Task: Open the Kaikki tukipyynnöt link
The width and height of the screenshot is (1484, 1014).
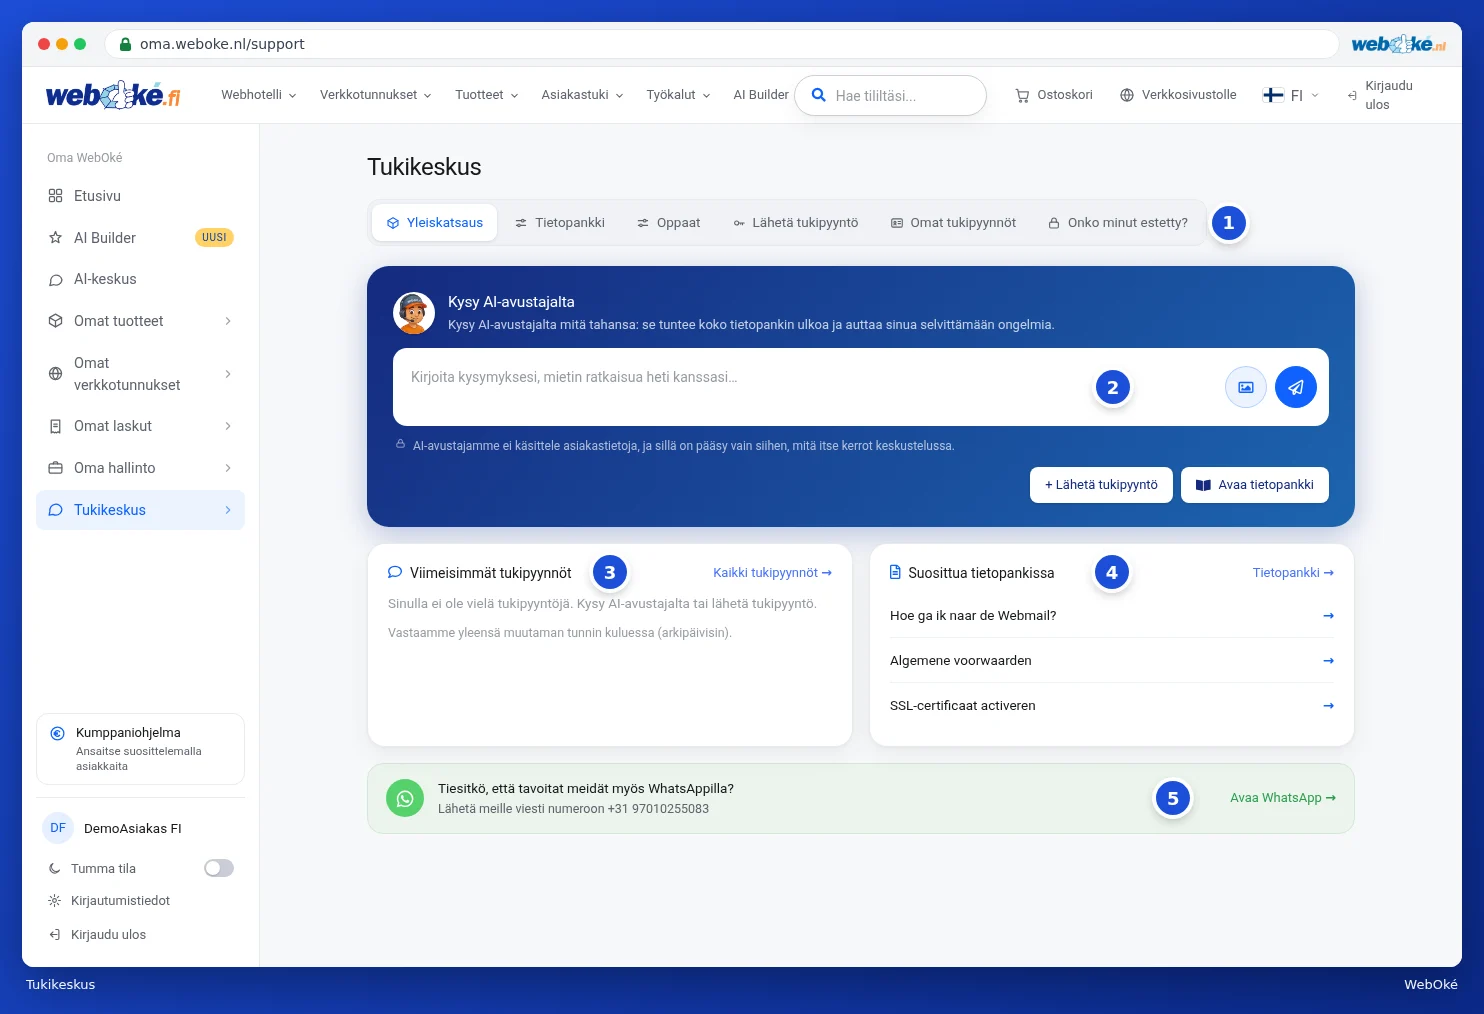Action: click(x=772, y=573)
